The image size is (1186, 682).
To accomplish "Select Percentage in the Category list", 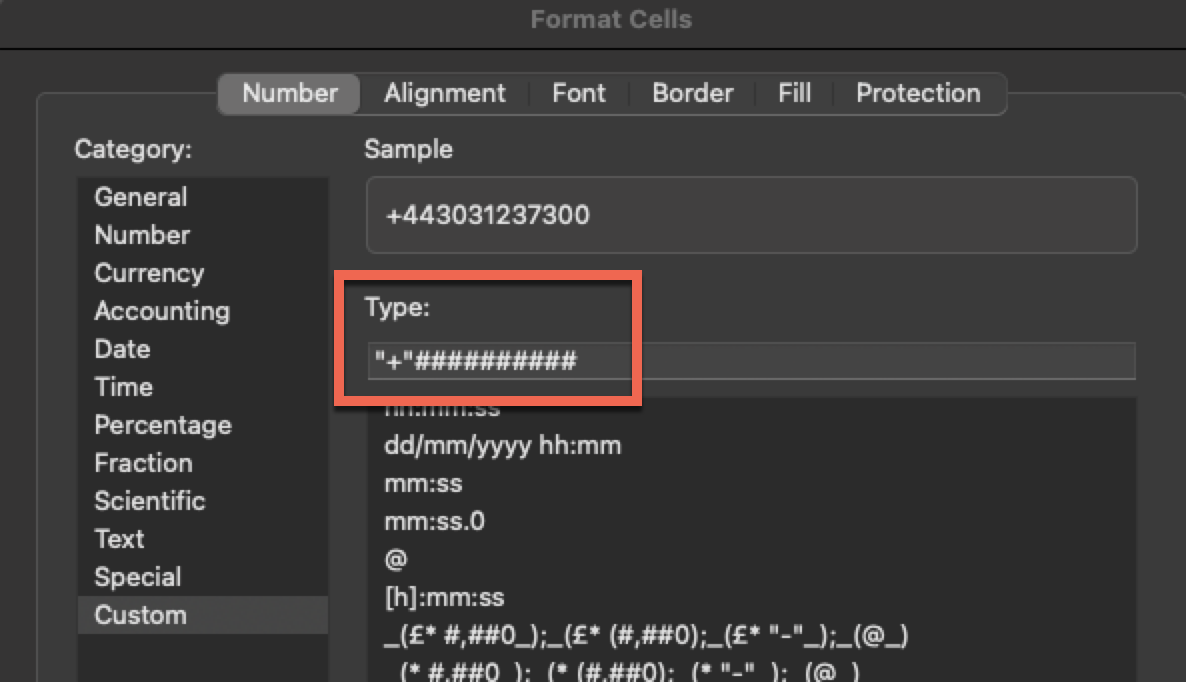I will 163,425.
